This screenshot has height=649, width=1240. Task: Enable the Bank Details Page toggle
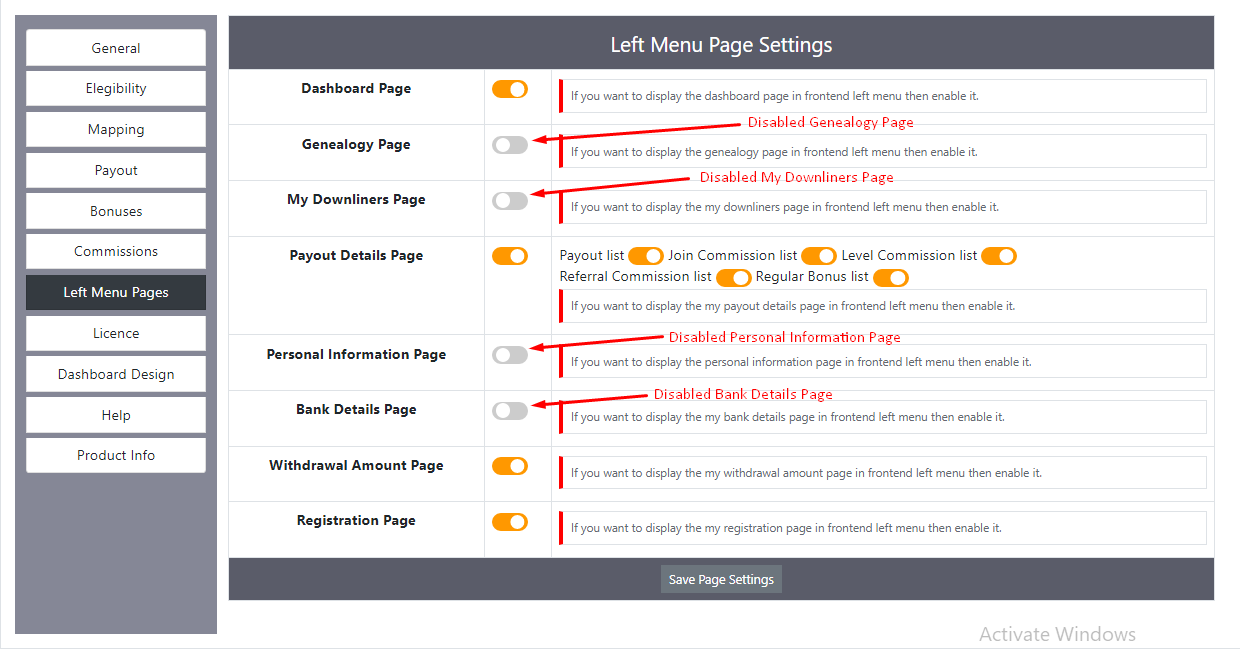tap(509, 410)
